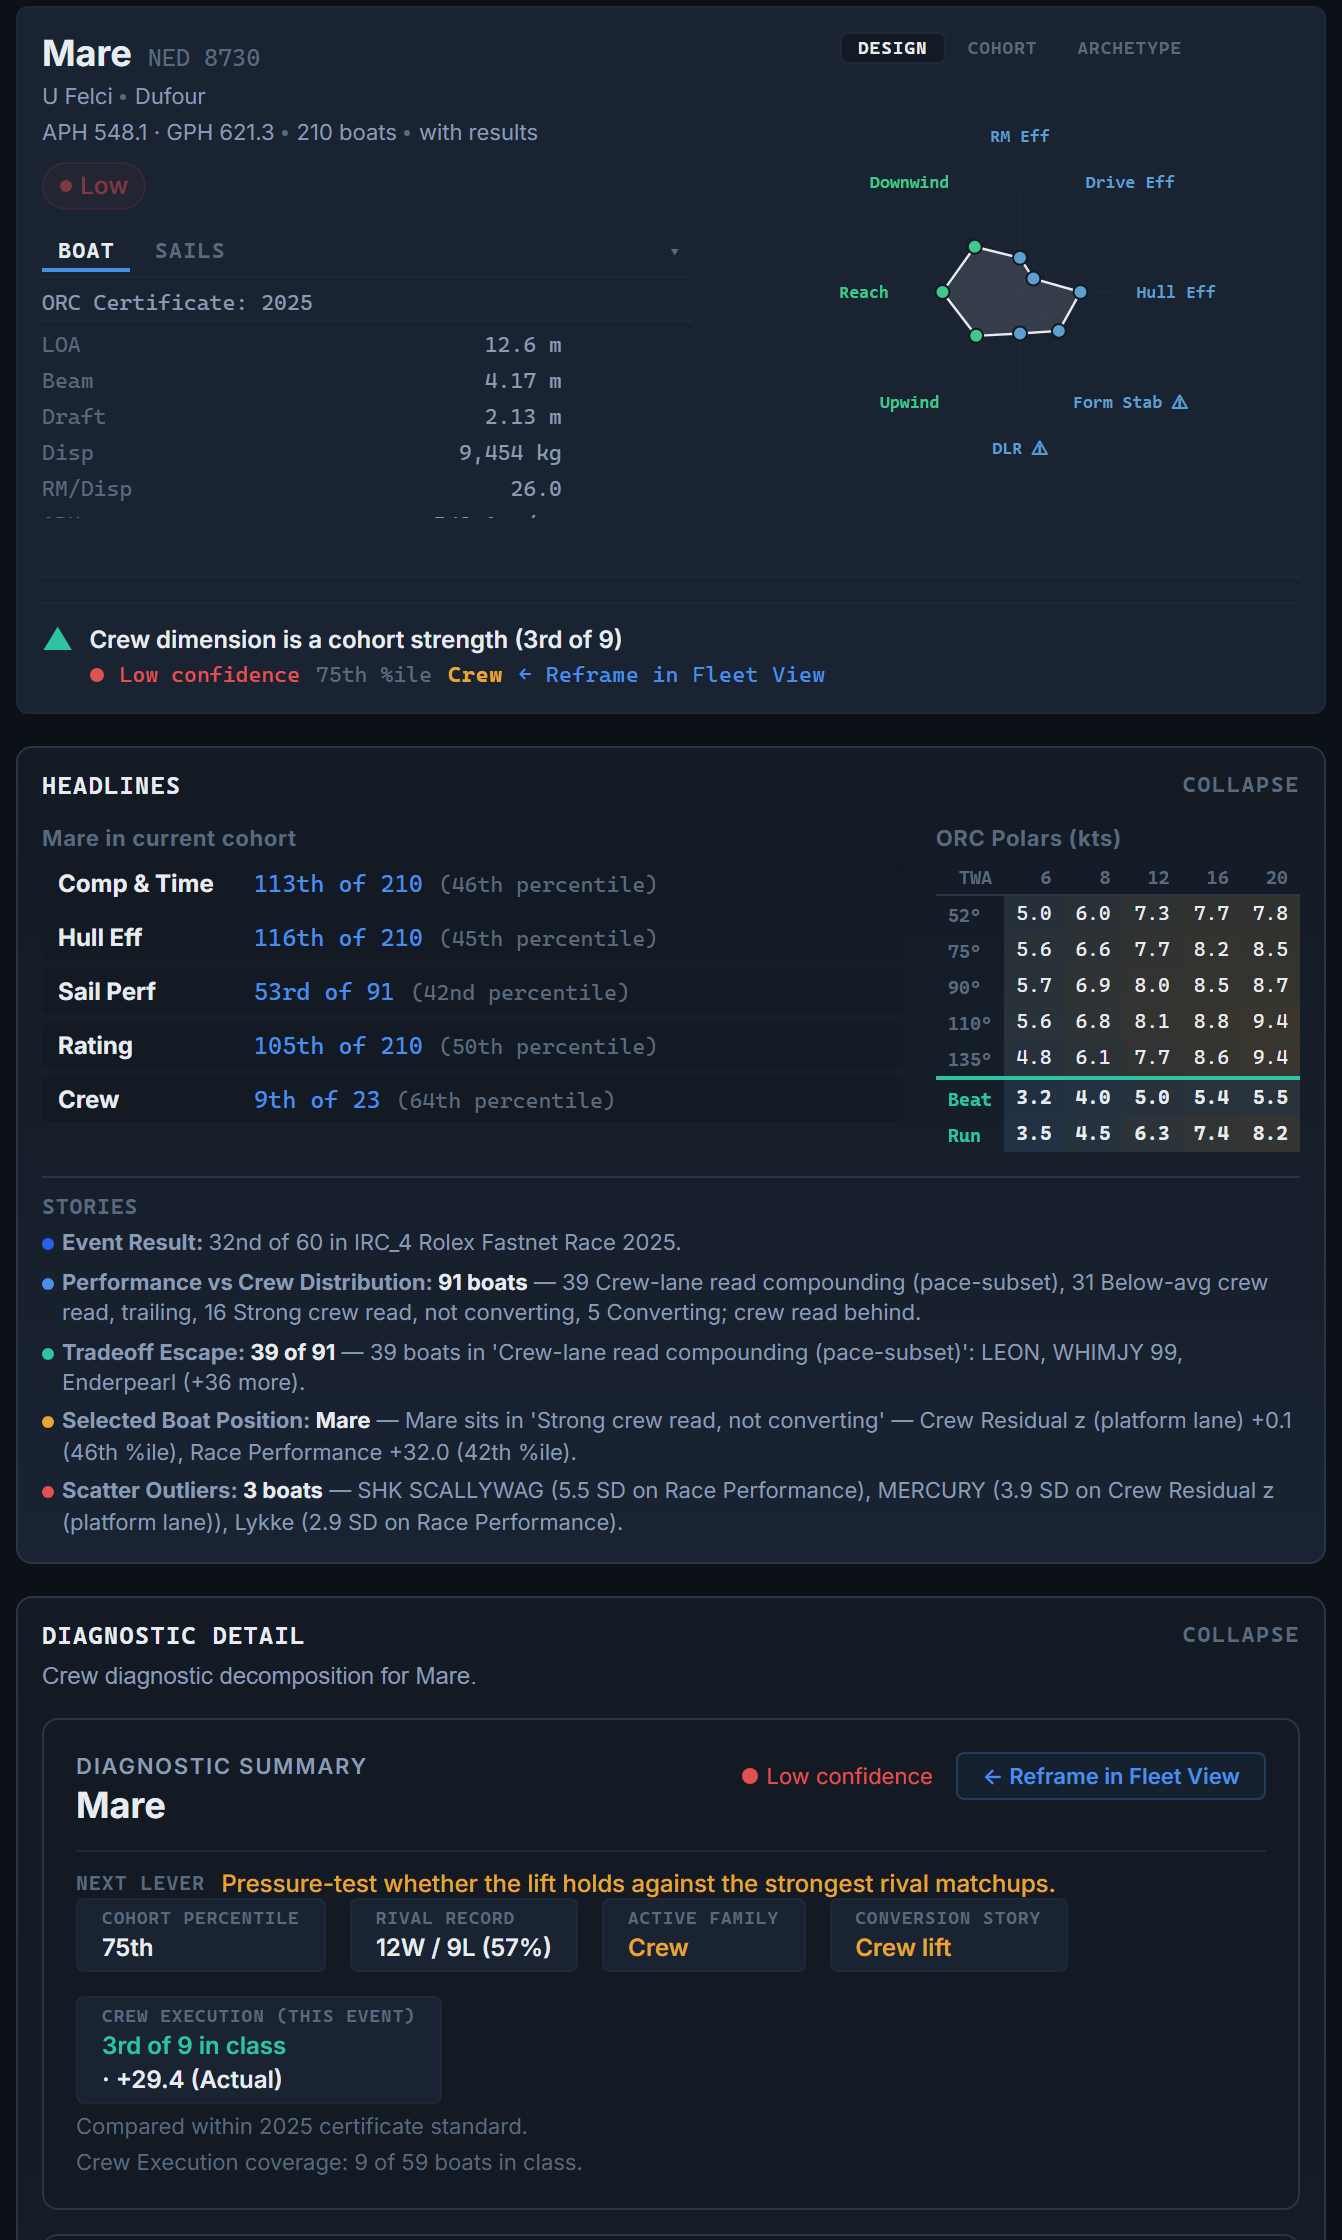Click the green strength triangle icon
The width and height of the screenshot is (1342, 2240).
[x=58, y=639]
